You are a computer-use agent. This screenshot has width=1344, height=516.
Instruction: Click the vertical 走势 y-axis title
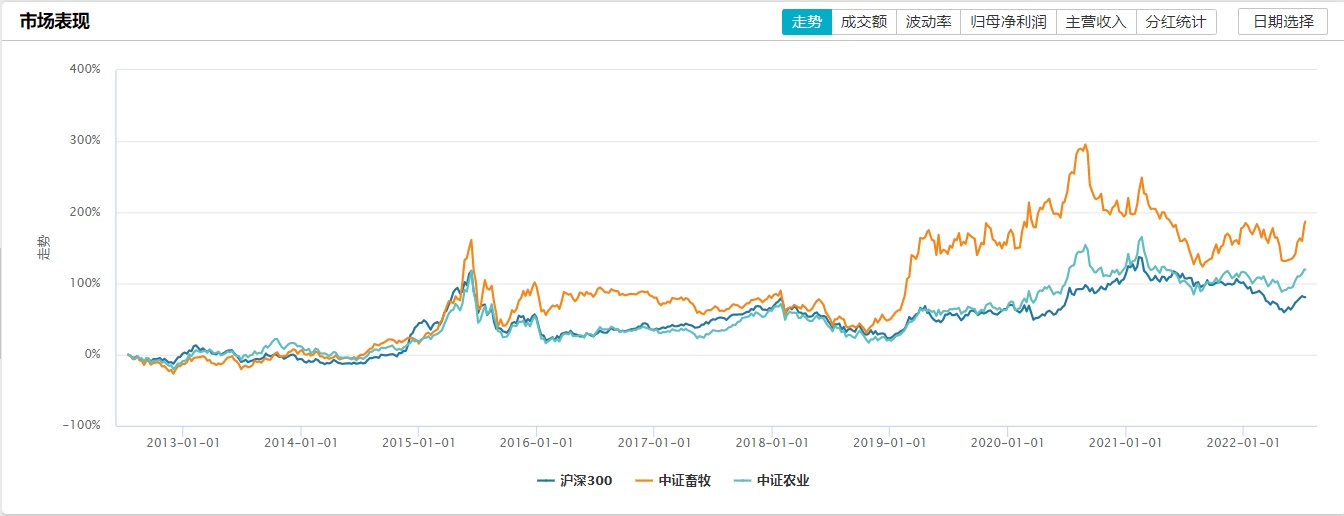(x=42, y=248)
